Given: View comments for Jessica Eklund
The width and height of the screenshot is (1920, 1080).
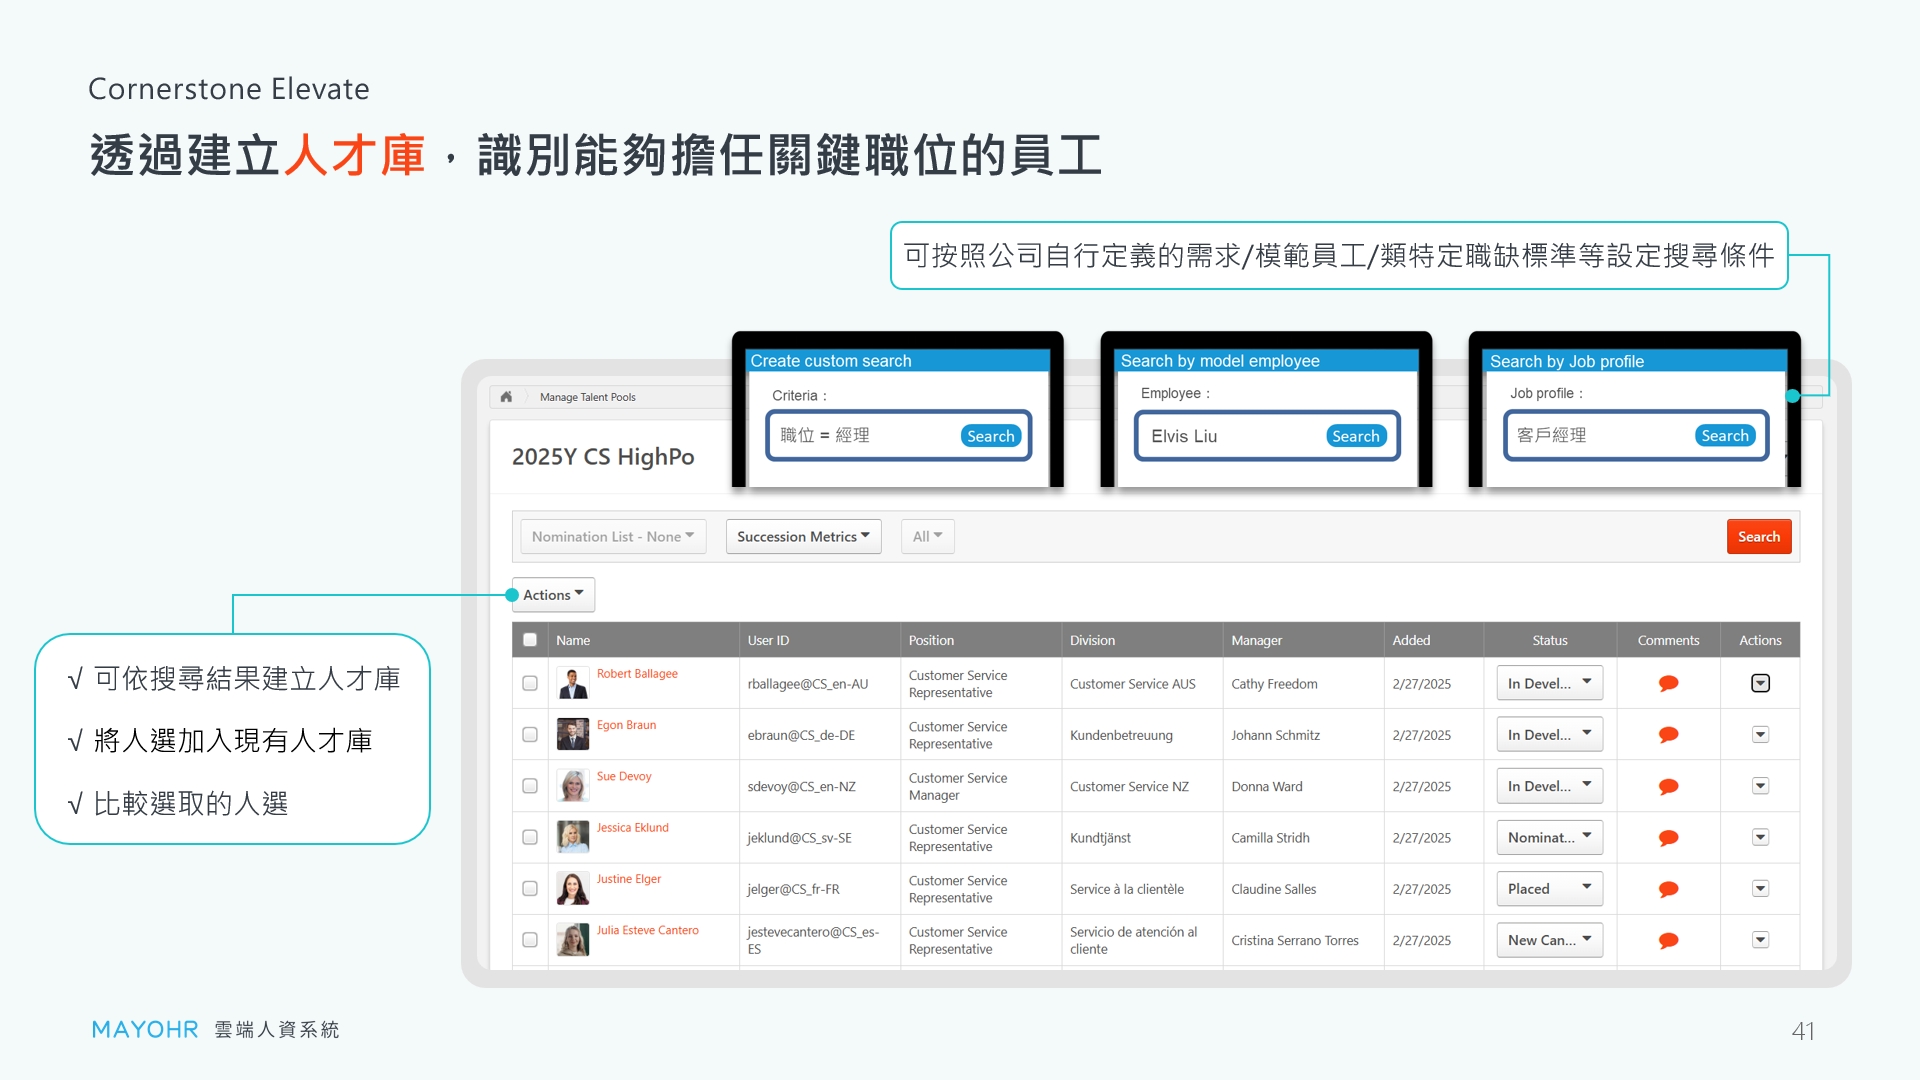Looking at the screenshot, I should point(1668,838).
